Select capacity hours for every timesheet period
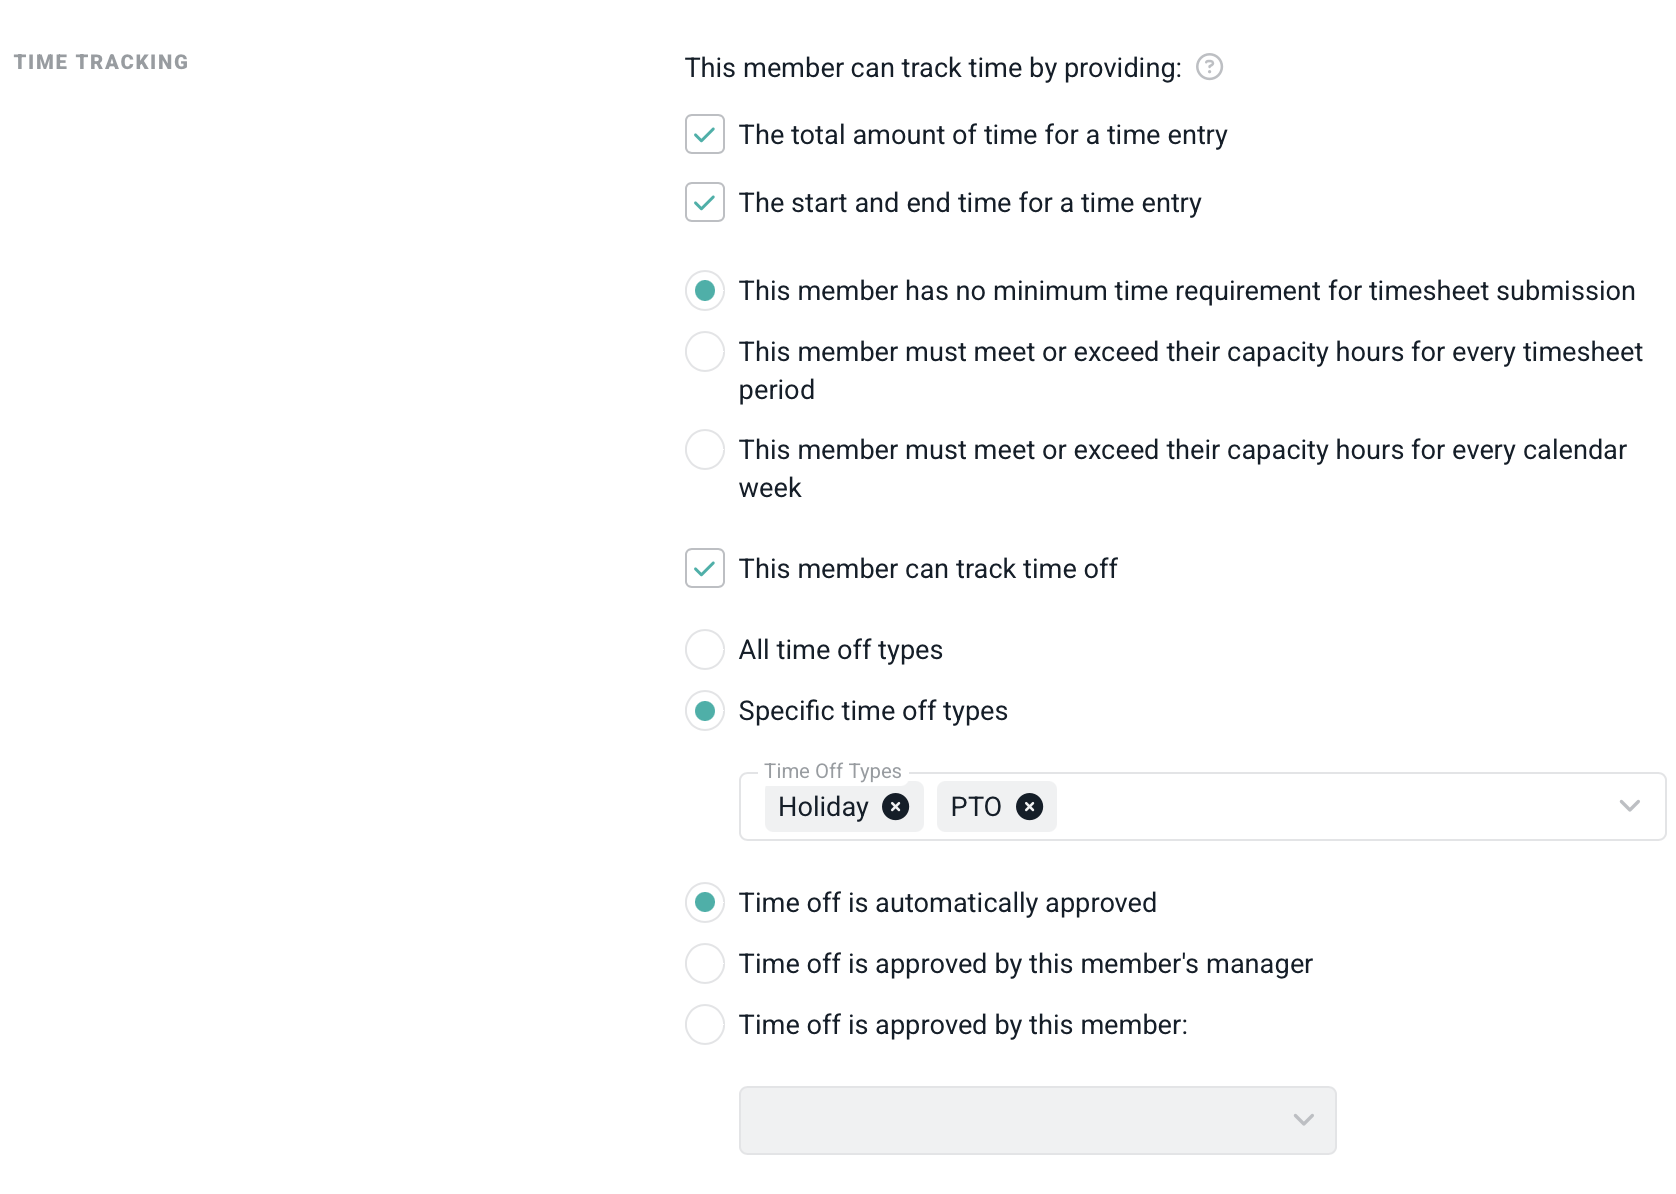 pos(705,352)
